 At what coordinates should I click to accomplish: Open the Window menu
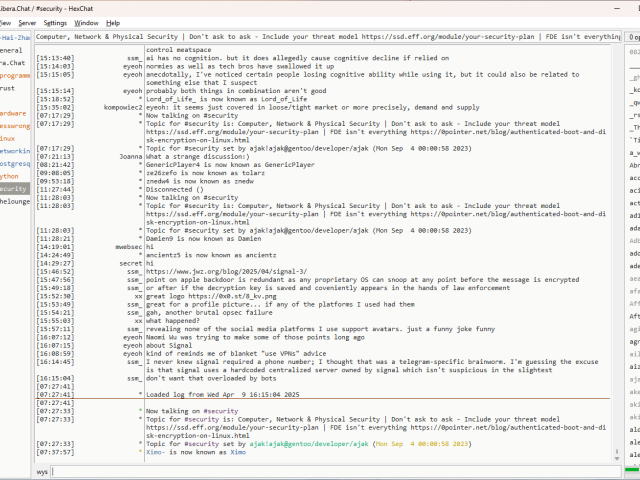[x=86, y=23]
